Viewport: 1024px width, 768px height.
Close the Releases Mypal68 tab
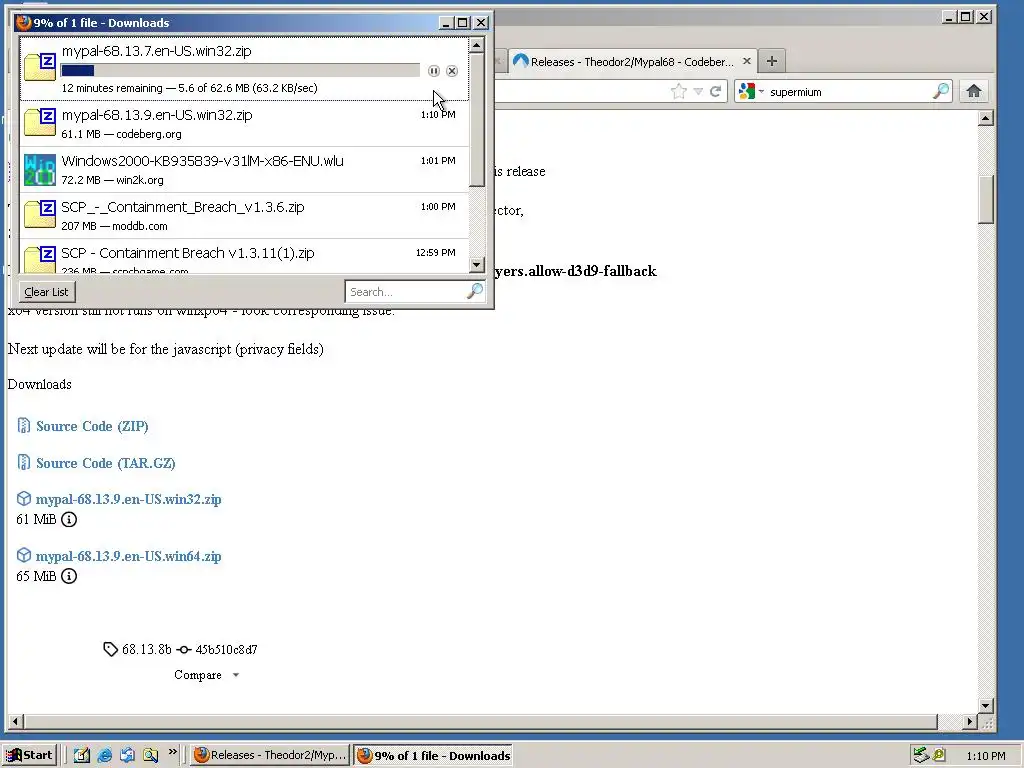[x=746, y=61]
